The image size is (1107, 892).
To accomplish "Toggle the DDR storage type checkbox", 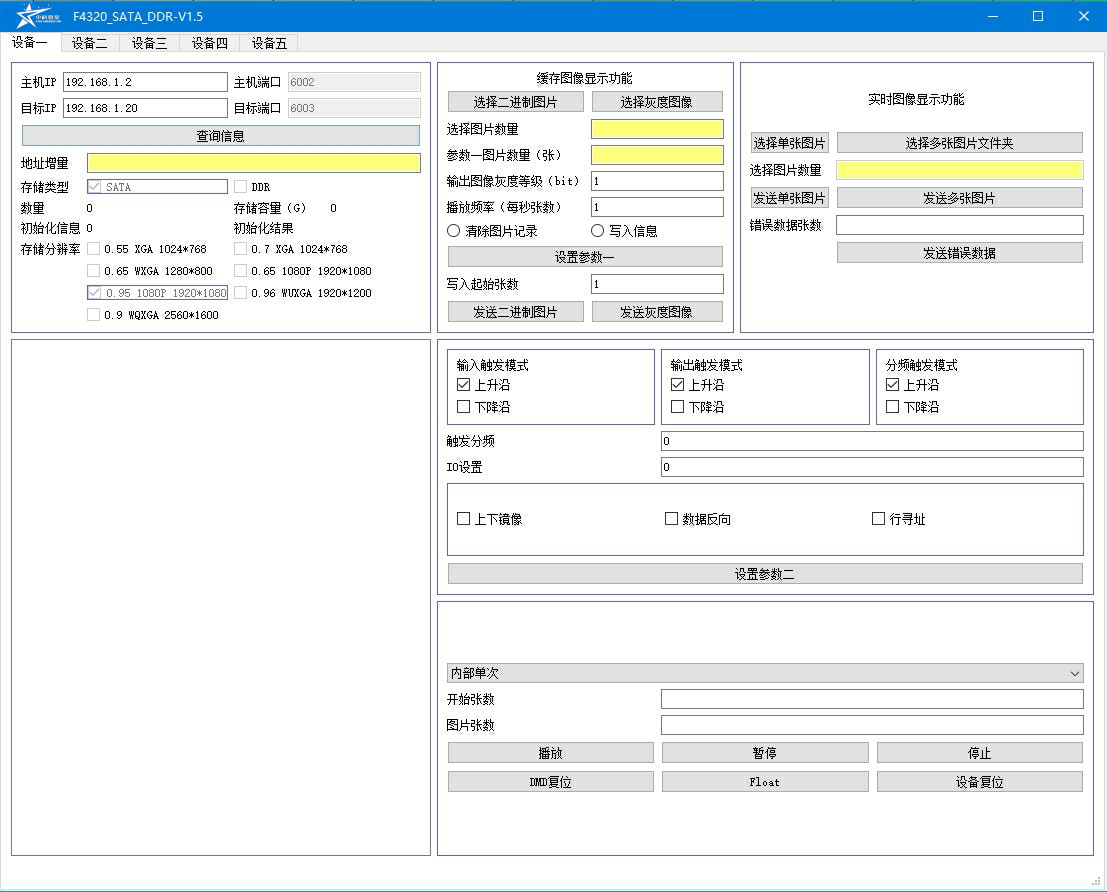I will 241,187.
